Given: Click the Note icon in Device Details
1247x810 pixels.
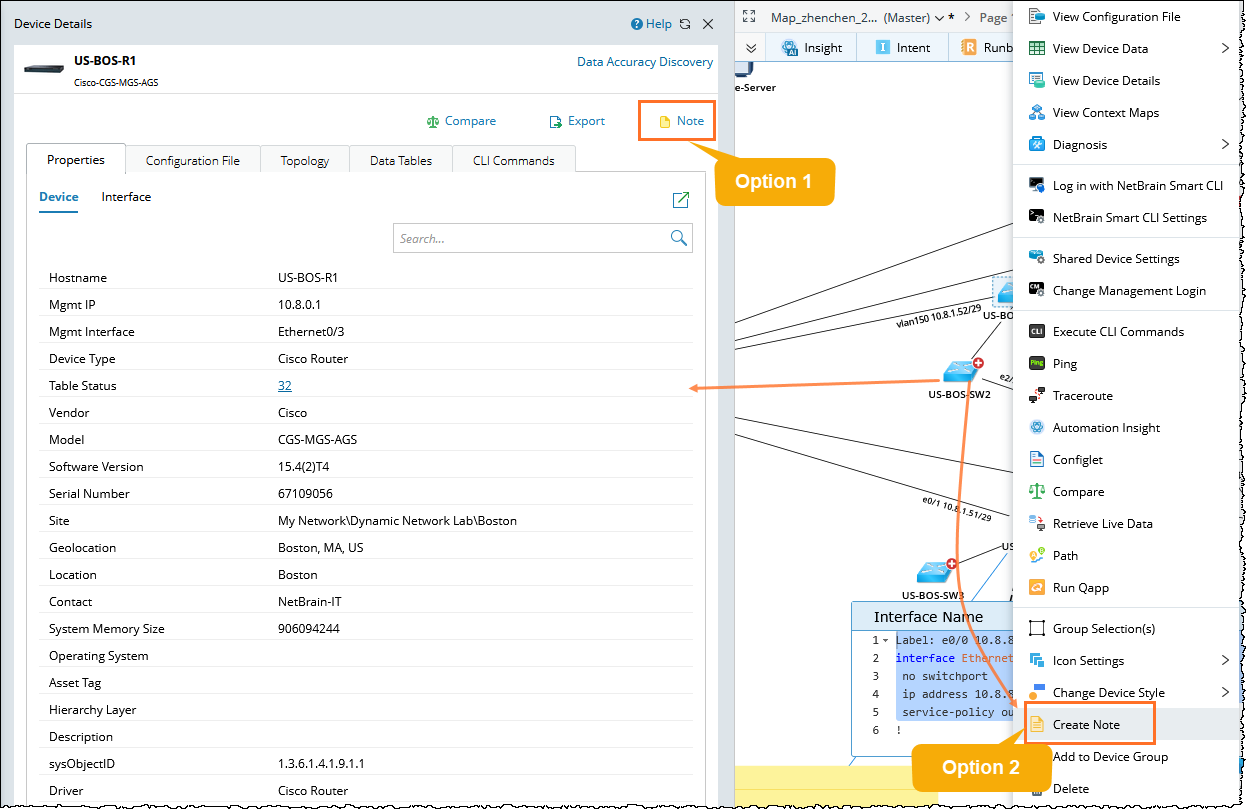Looking at the screenshot, I should point(664,122).
